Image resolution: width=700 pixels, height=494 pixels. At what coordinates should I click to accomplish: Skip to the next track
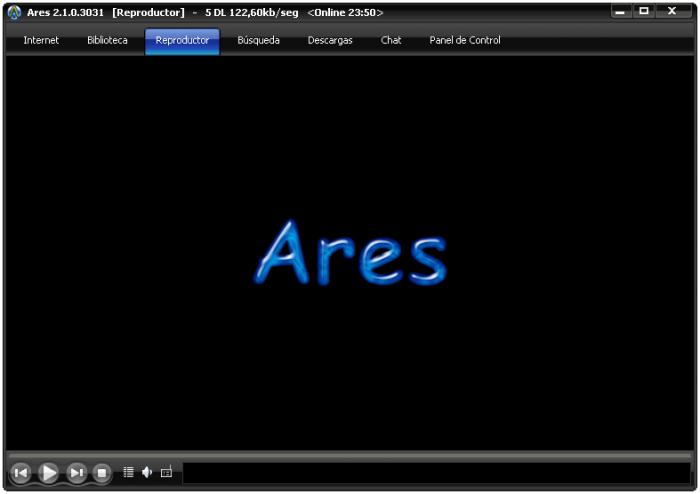[x=76, y=472]
